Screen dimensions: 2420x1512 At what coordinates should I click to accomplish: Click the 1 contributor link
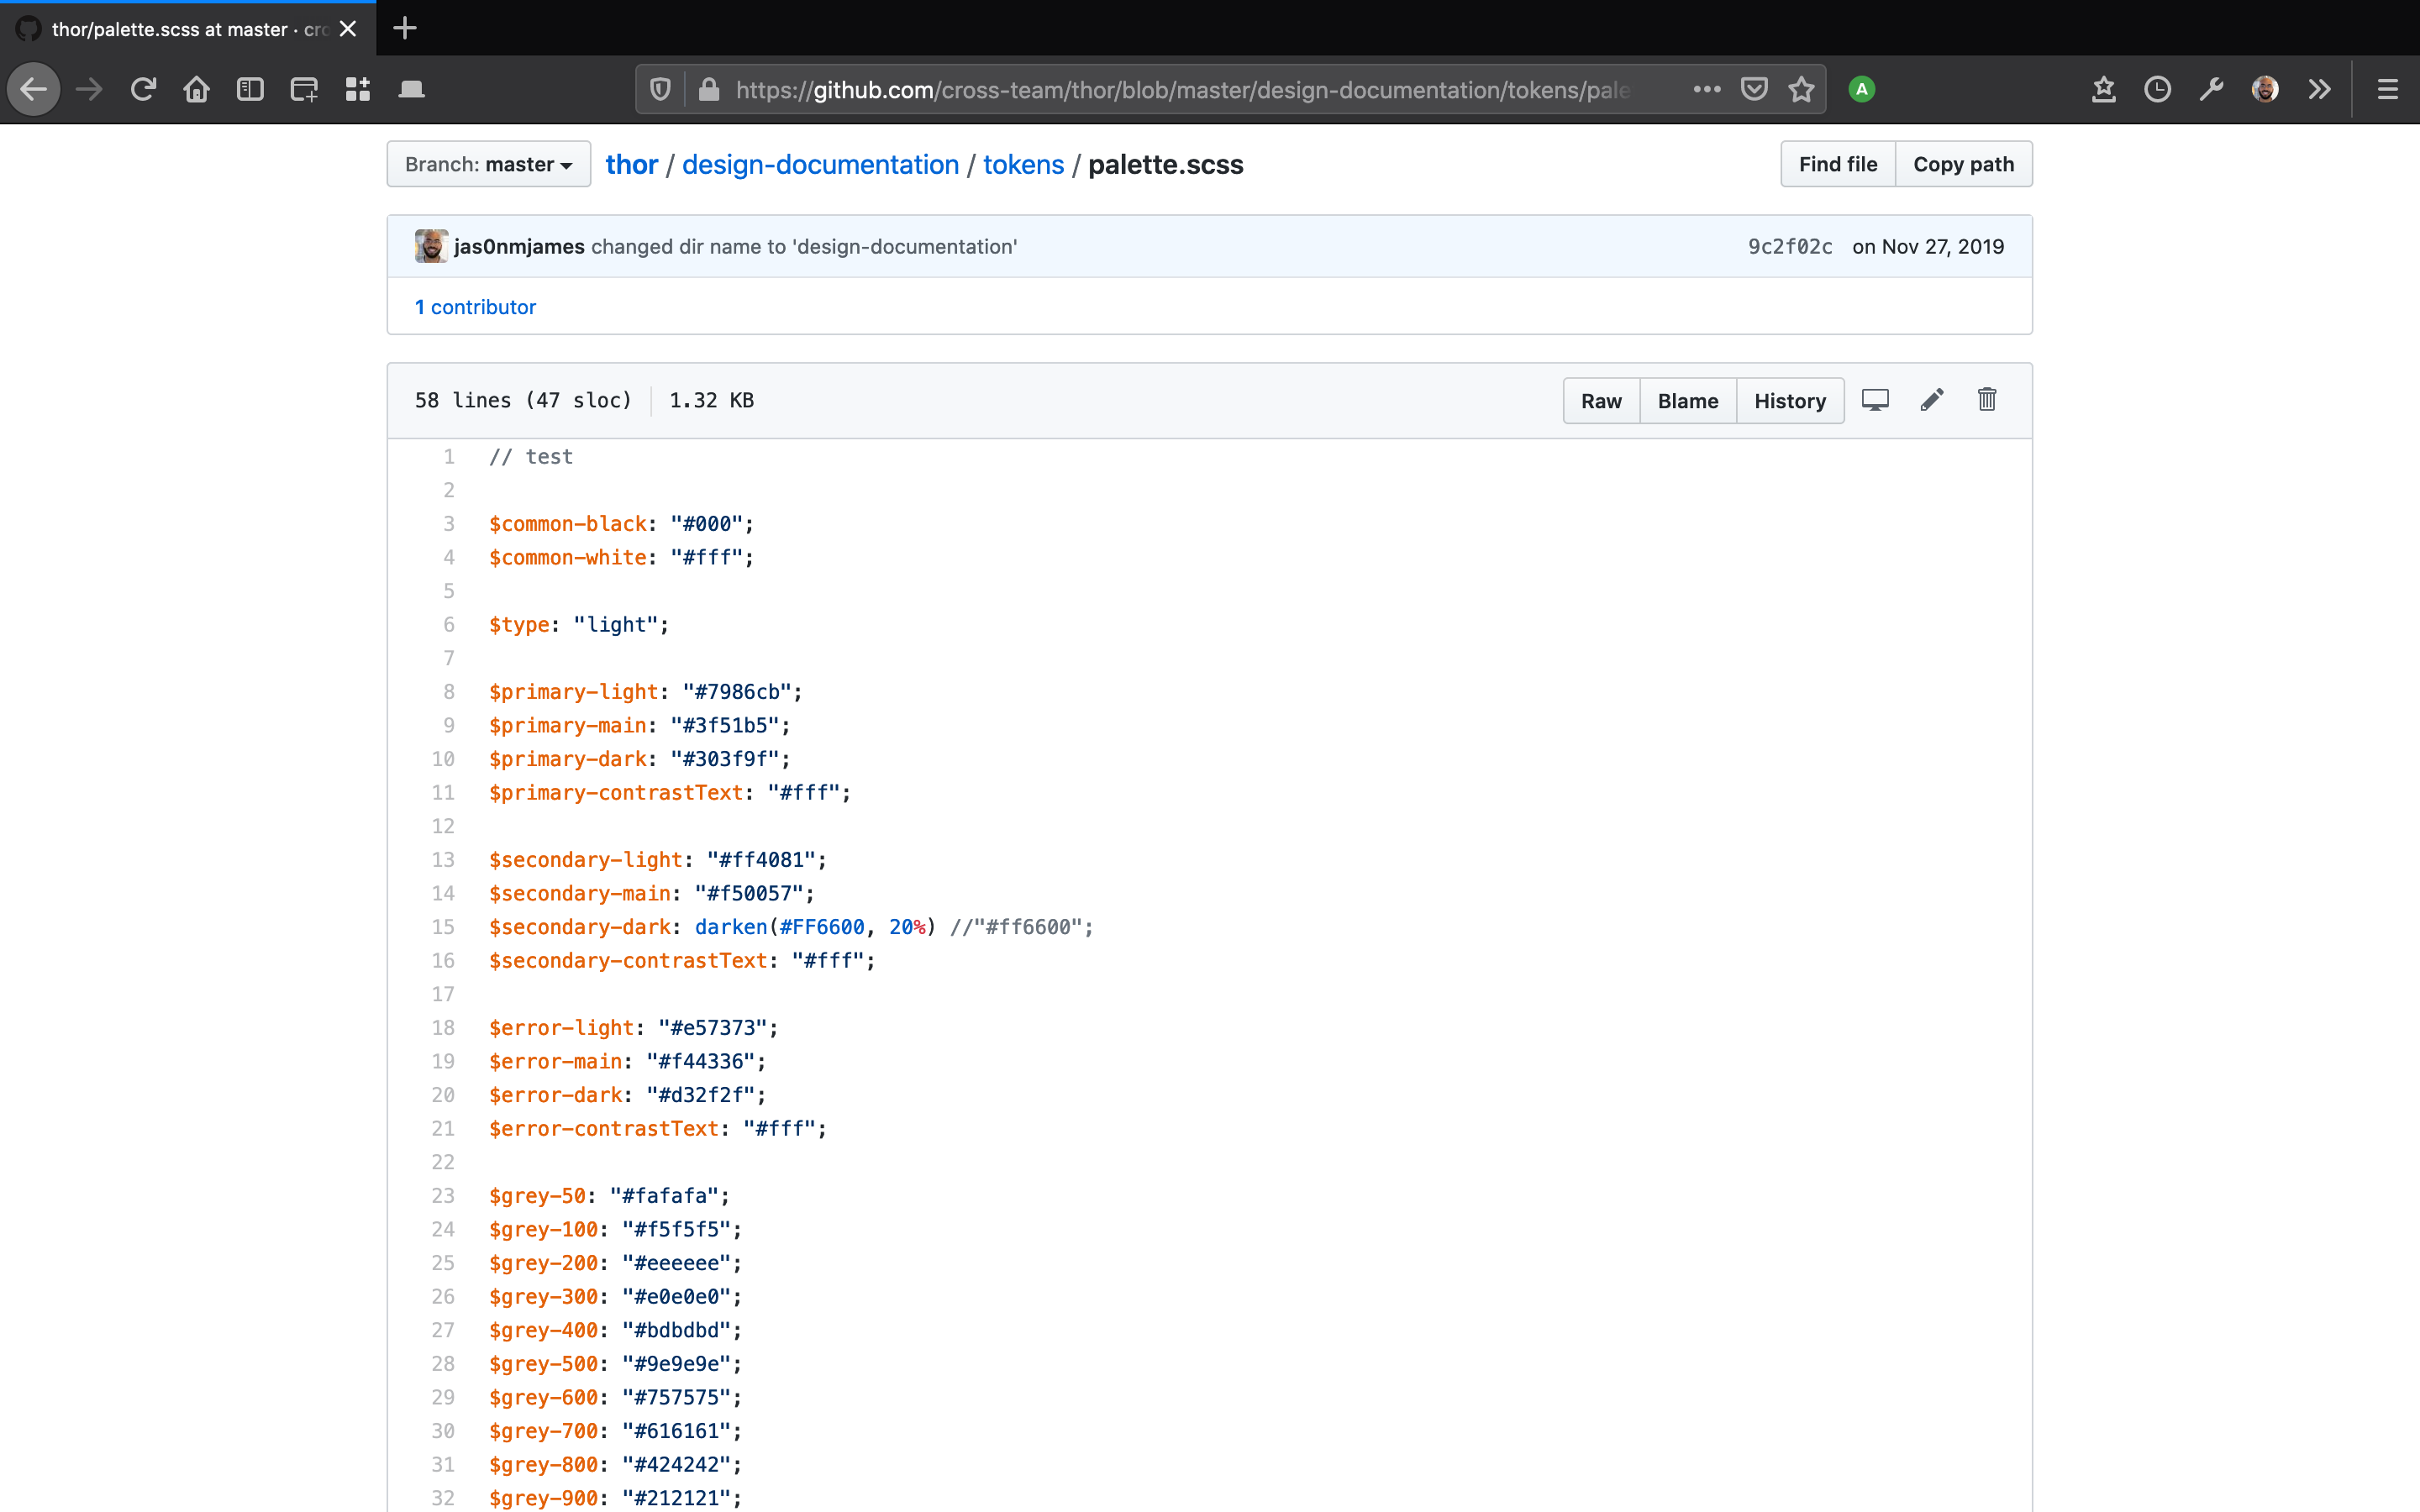coord(475,307)
